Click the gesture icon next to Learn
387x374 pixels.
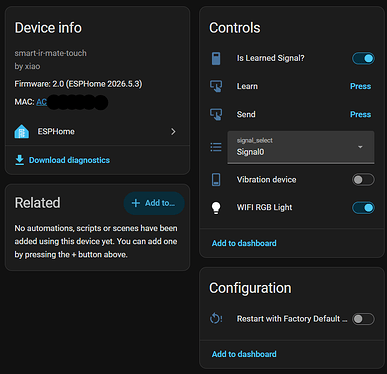tap(216, 86)
